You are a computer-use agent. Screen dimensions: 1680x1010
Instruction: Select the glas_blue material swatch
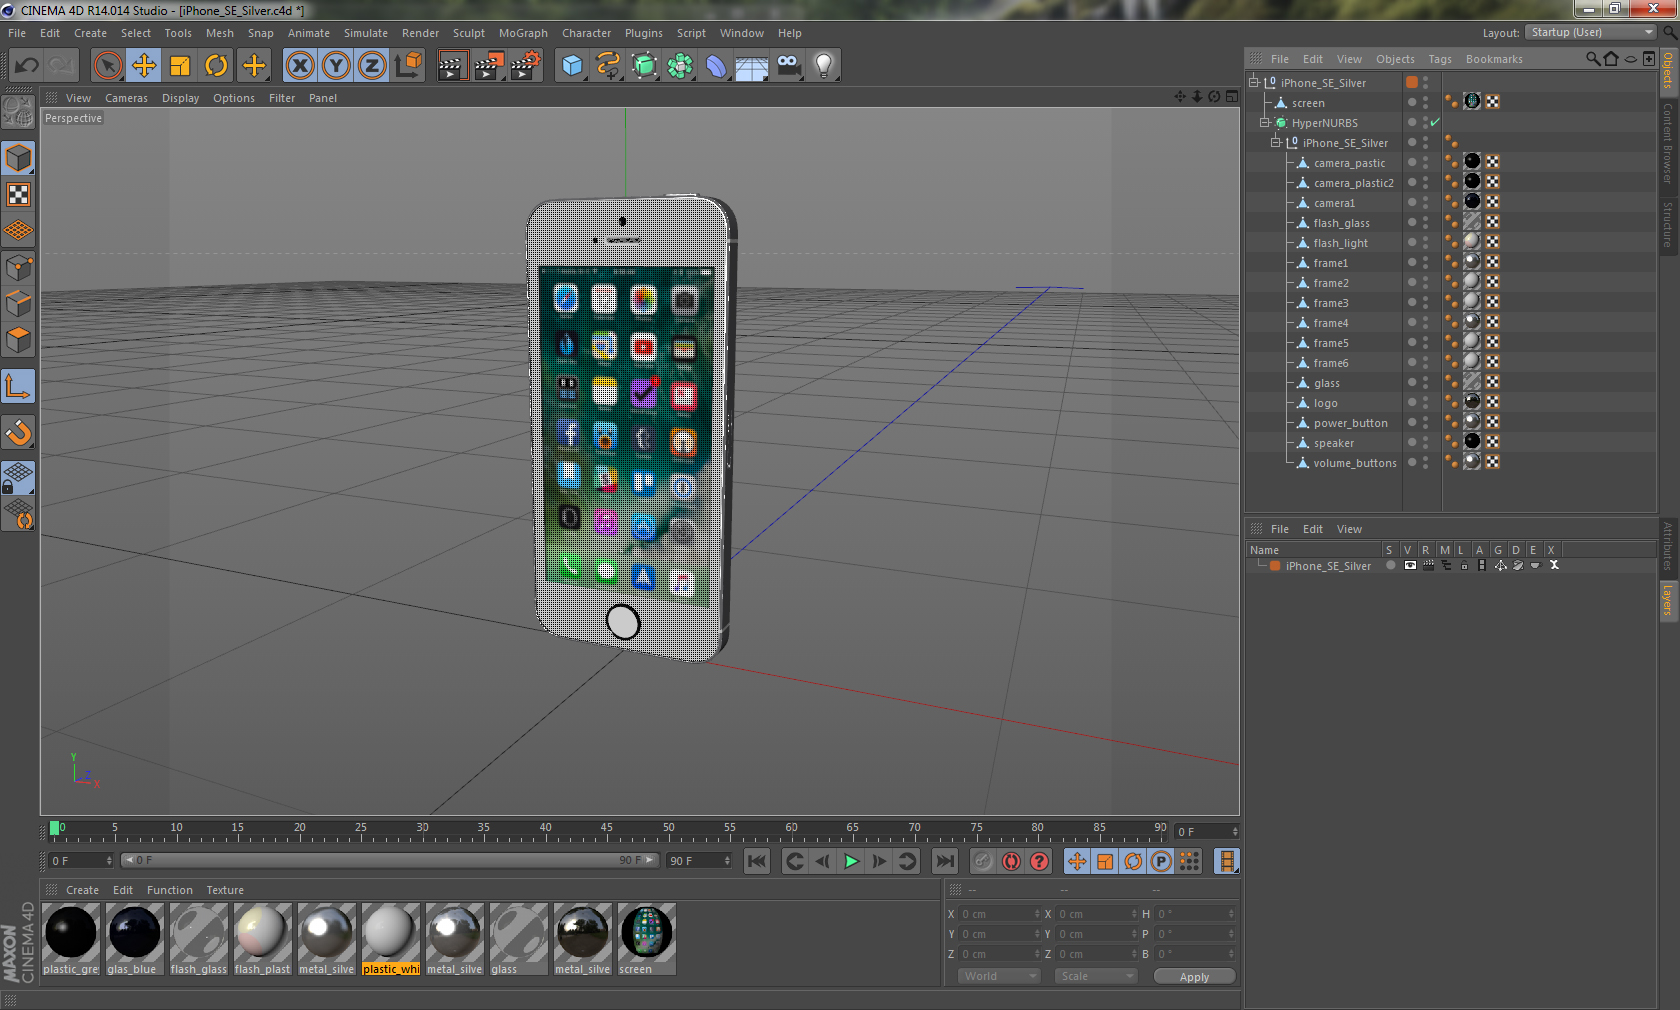point(135,939)
